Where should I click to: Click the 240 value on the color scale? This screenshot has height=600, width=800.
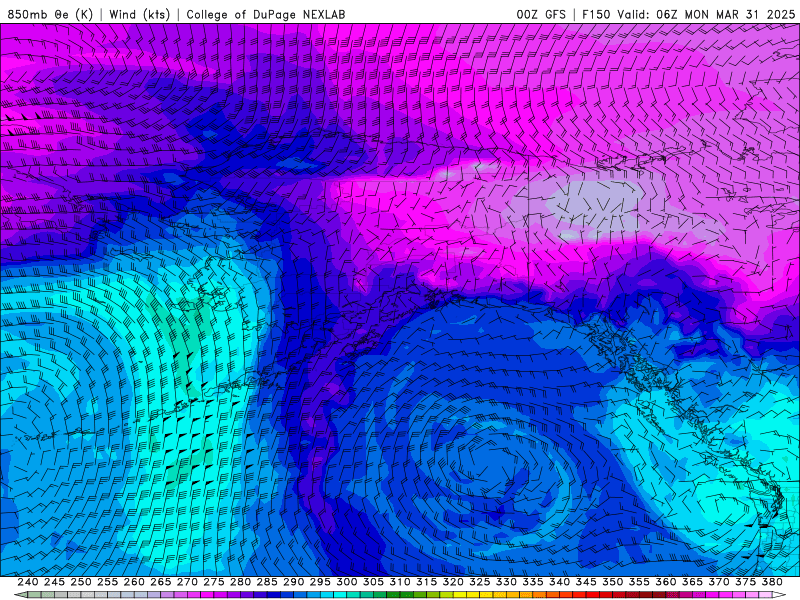28,582
